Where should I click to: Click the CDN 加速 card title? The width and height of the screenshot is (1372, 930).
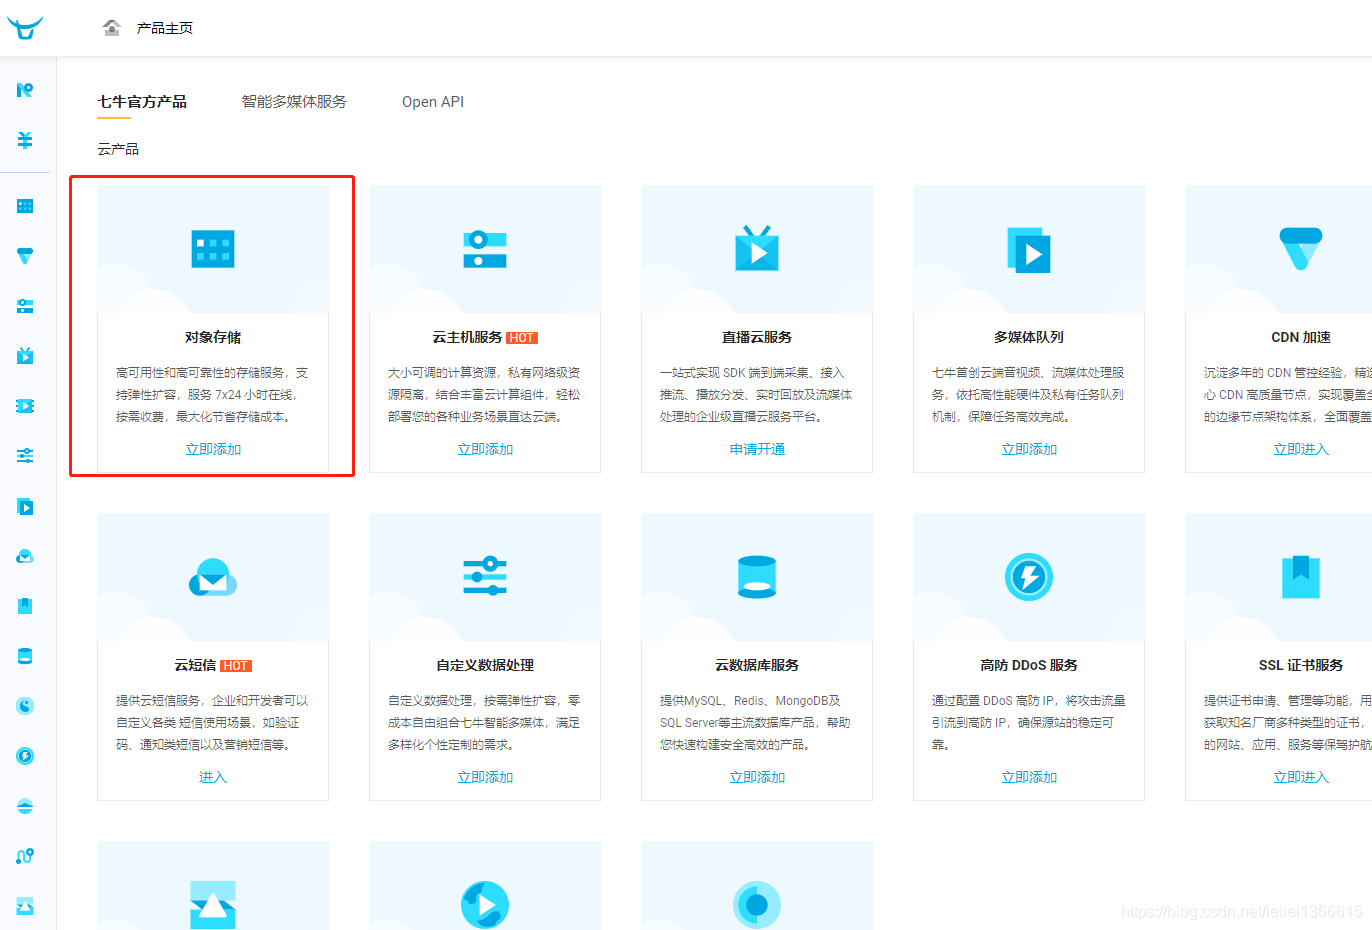[1301, 337]
